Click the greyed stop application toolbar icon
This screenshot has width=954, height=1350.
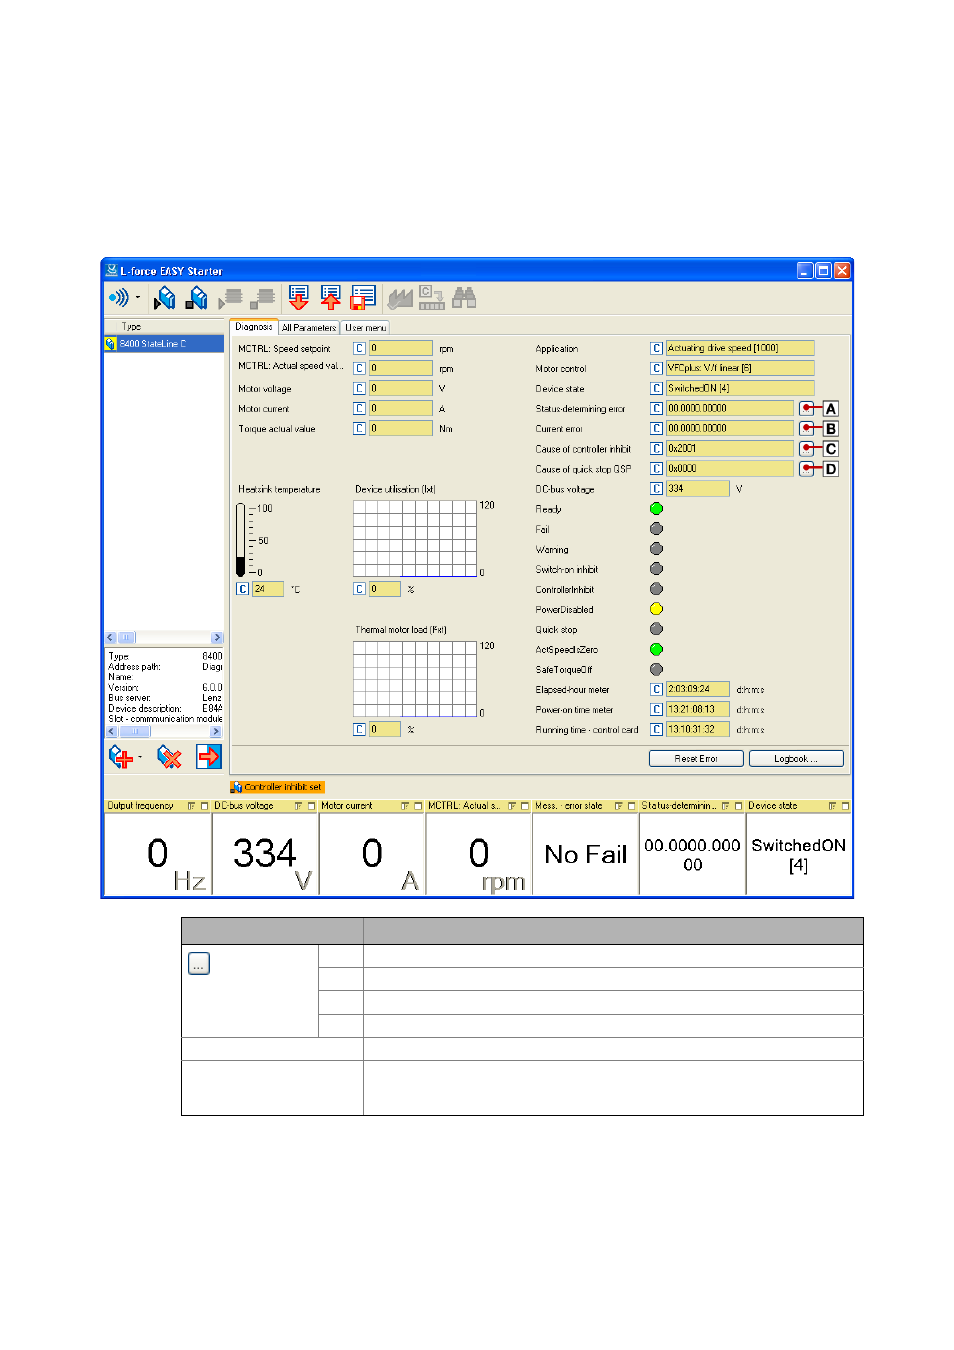click(x=263, y=297)
